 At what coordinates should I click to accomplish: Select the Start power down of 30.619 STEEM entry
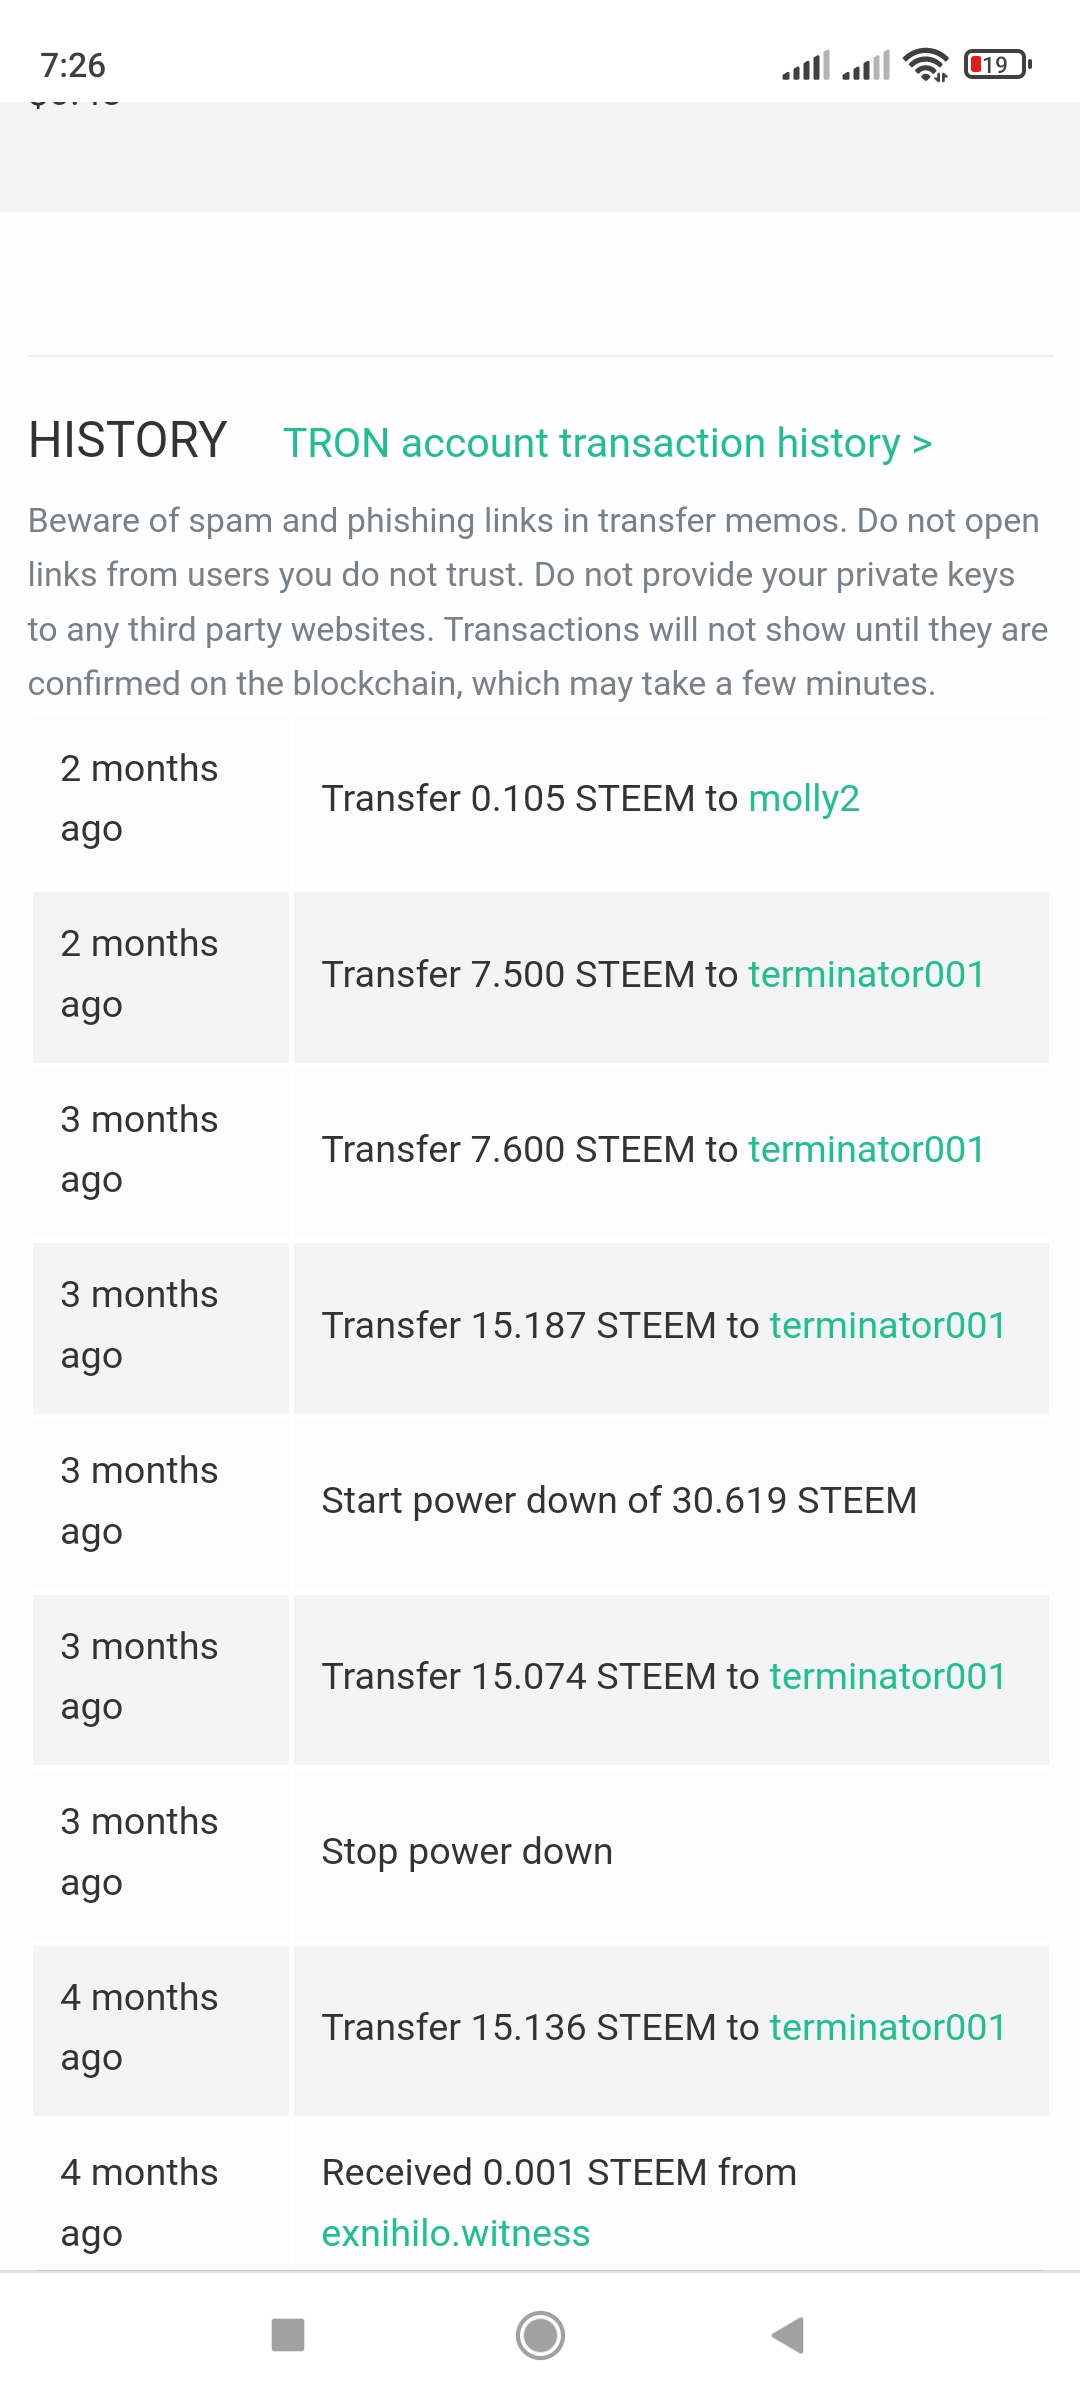click(619, 1500)
